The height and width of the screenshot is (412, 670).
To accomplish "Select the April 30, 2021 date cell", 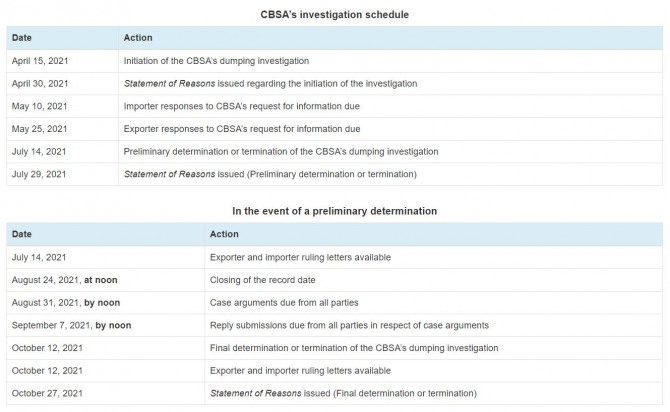I will click(39, 83).
